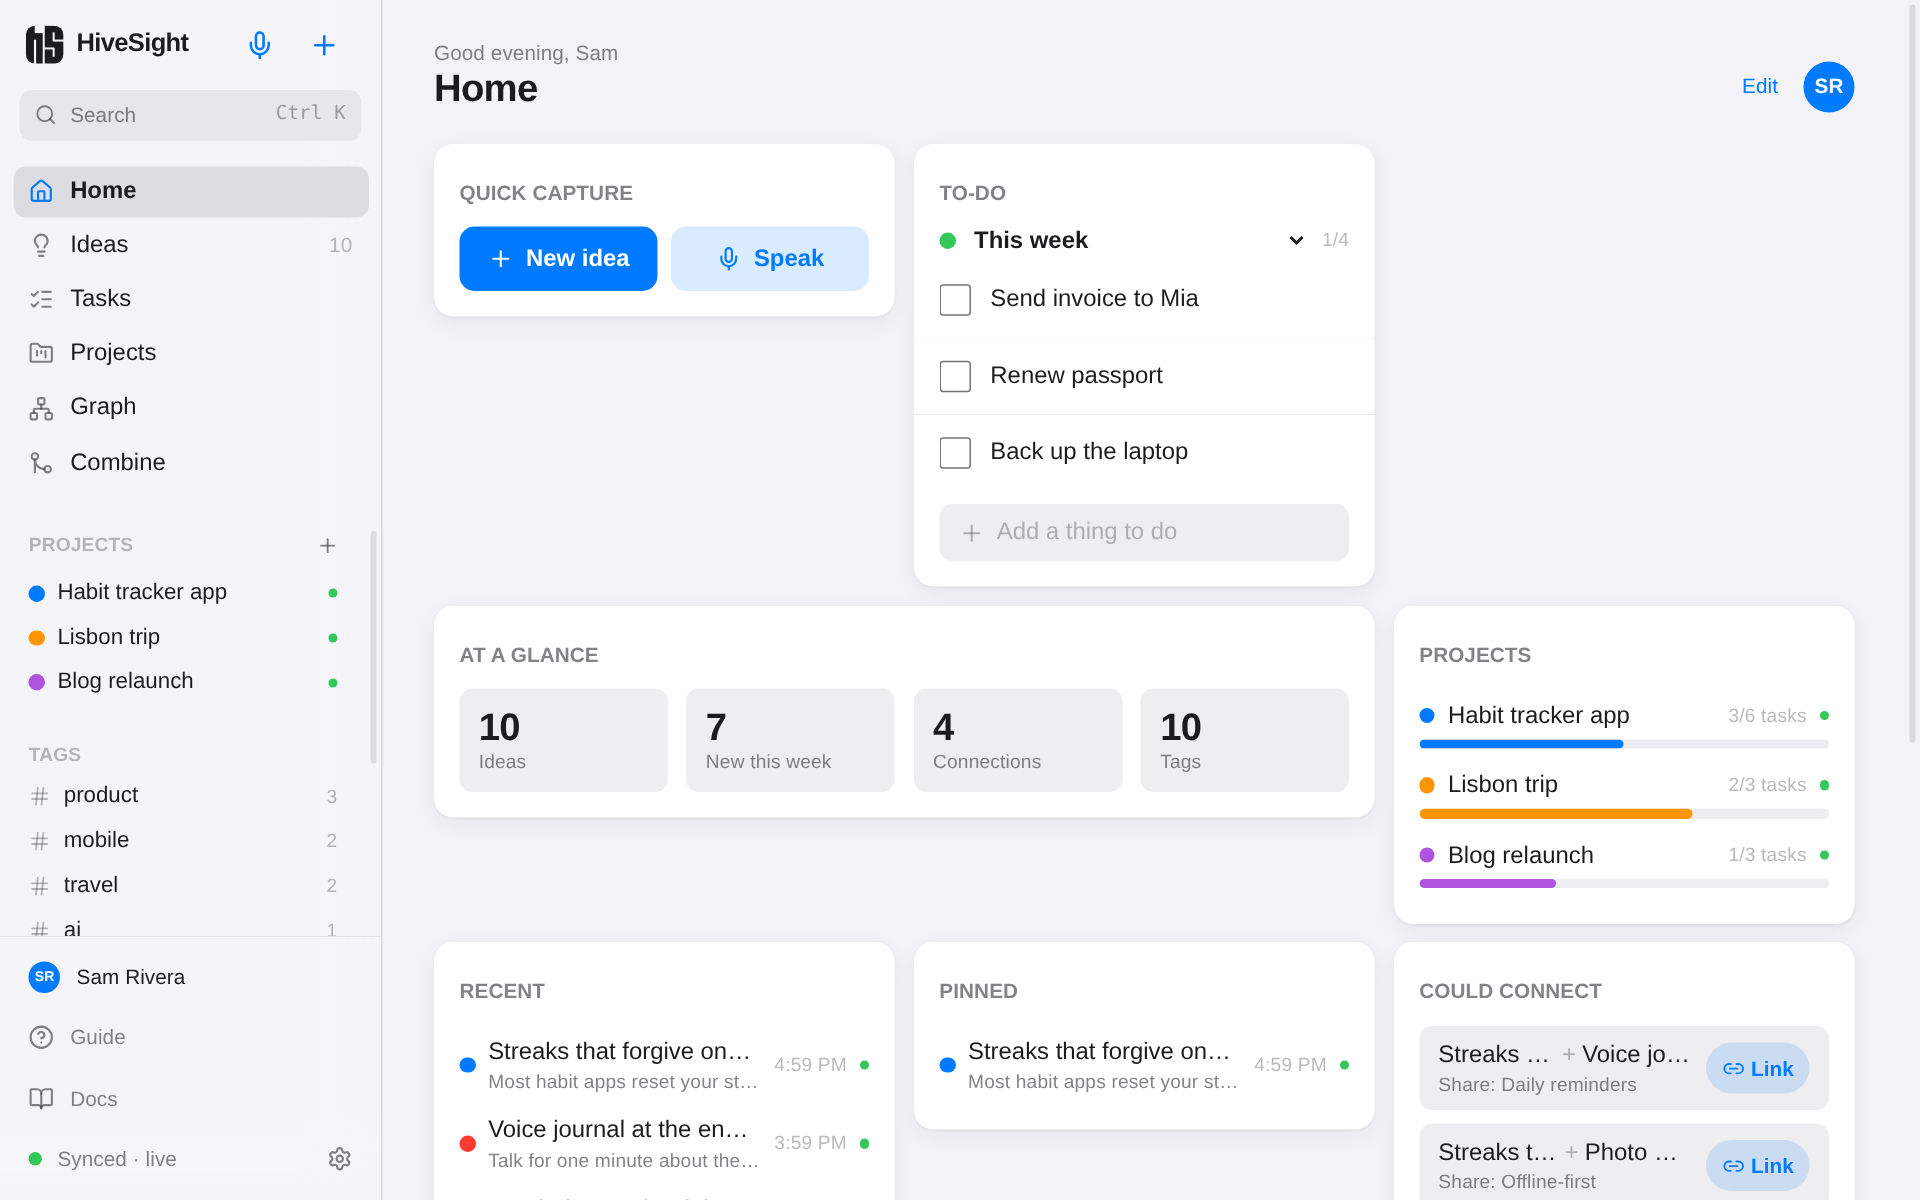Click the microphone icon next to HiveSight

259,45
